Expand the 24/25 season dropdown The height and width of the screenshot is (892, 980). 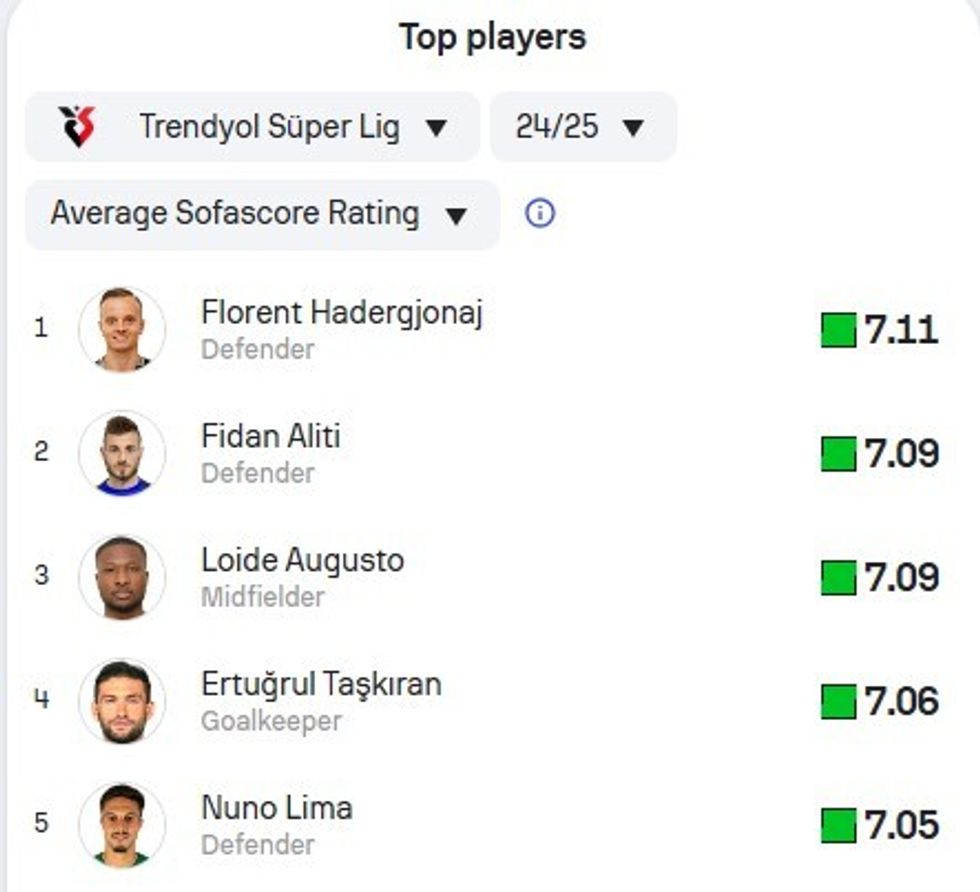[583, 127]
